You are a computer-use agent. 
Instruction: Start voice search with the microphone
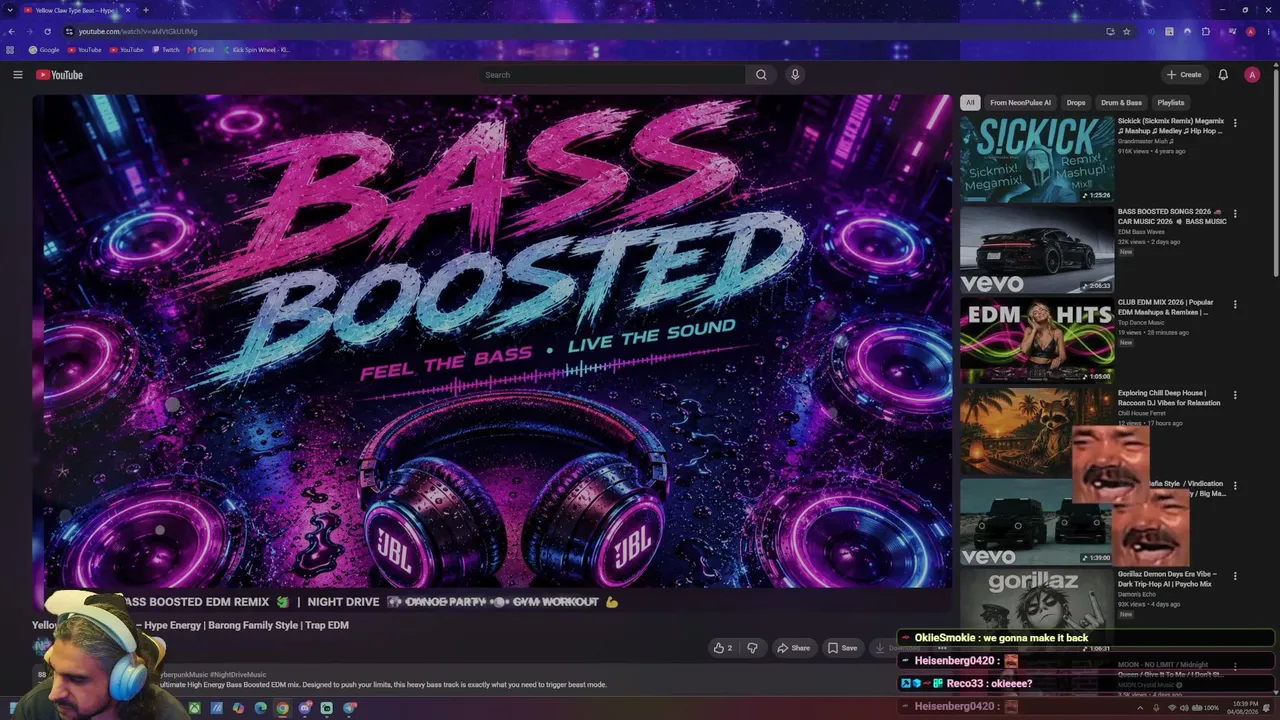[795, 75]
